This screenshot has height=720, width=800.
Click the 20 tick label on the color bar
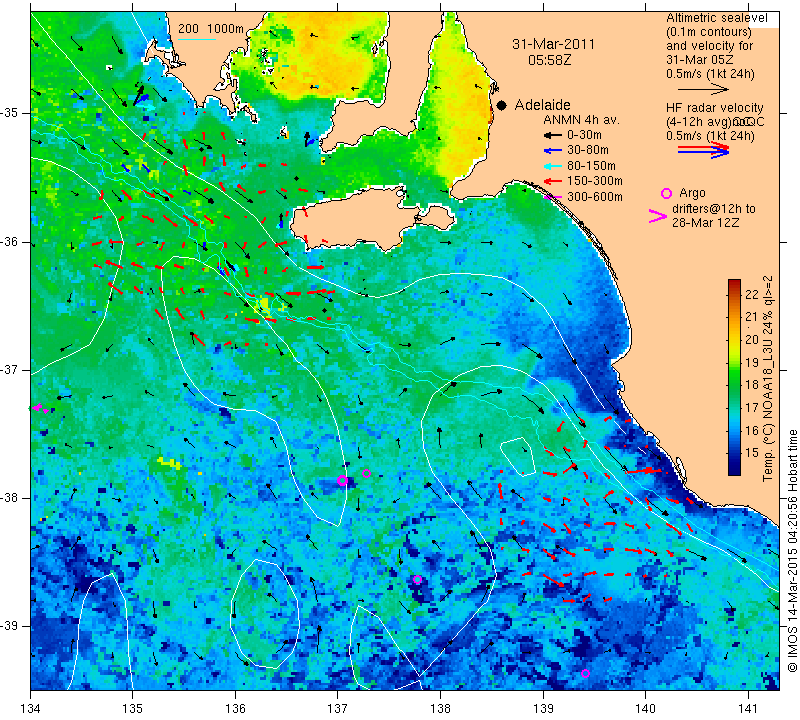[752, 339]
